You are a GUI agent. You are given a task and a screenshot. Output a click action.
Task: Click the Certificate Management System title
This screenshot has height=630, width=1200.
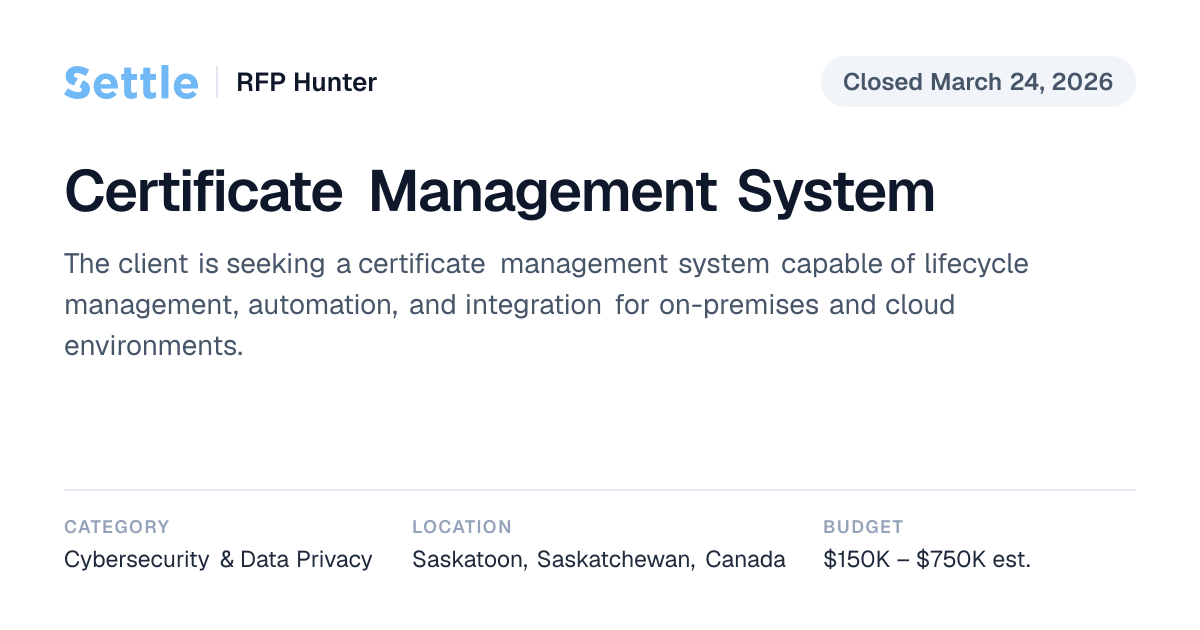pyautogui.click(x=500, y=191)
